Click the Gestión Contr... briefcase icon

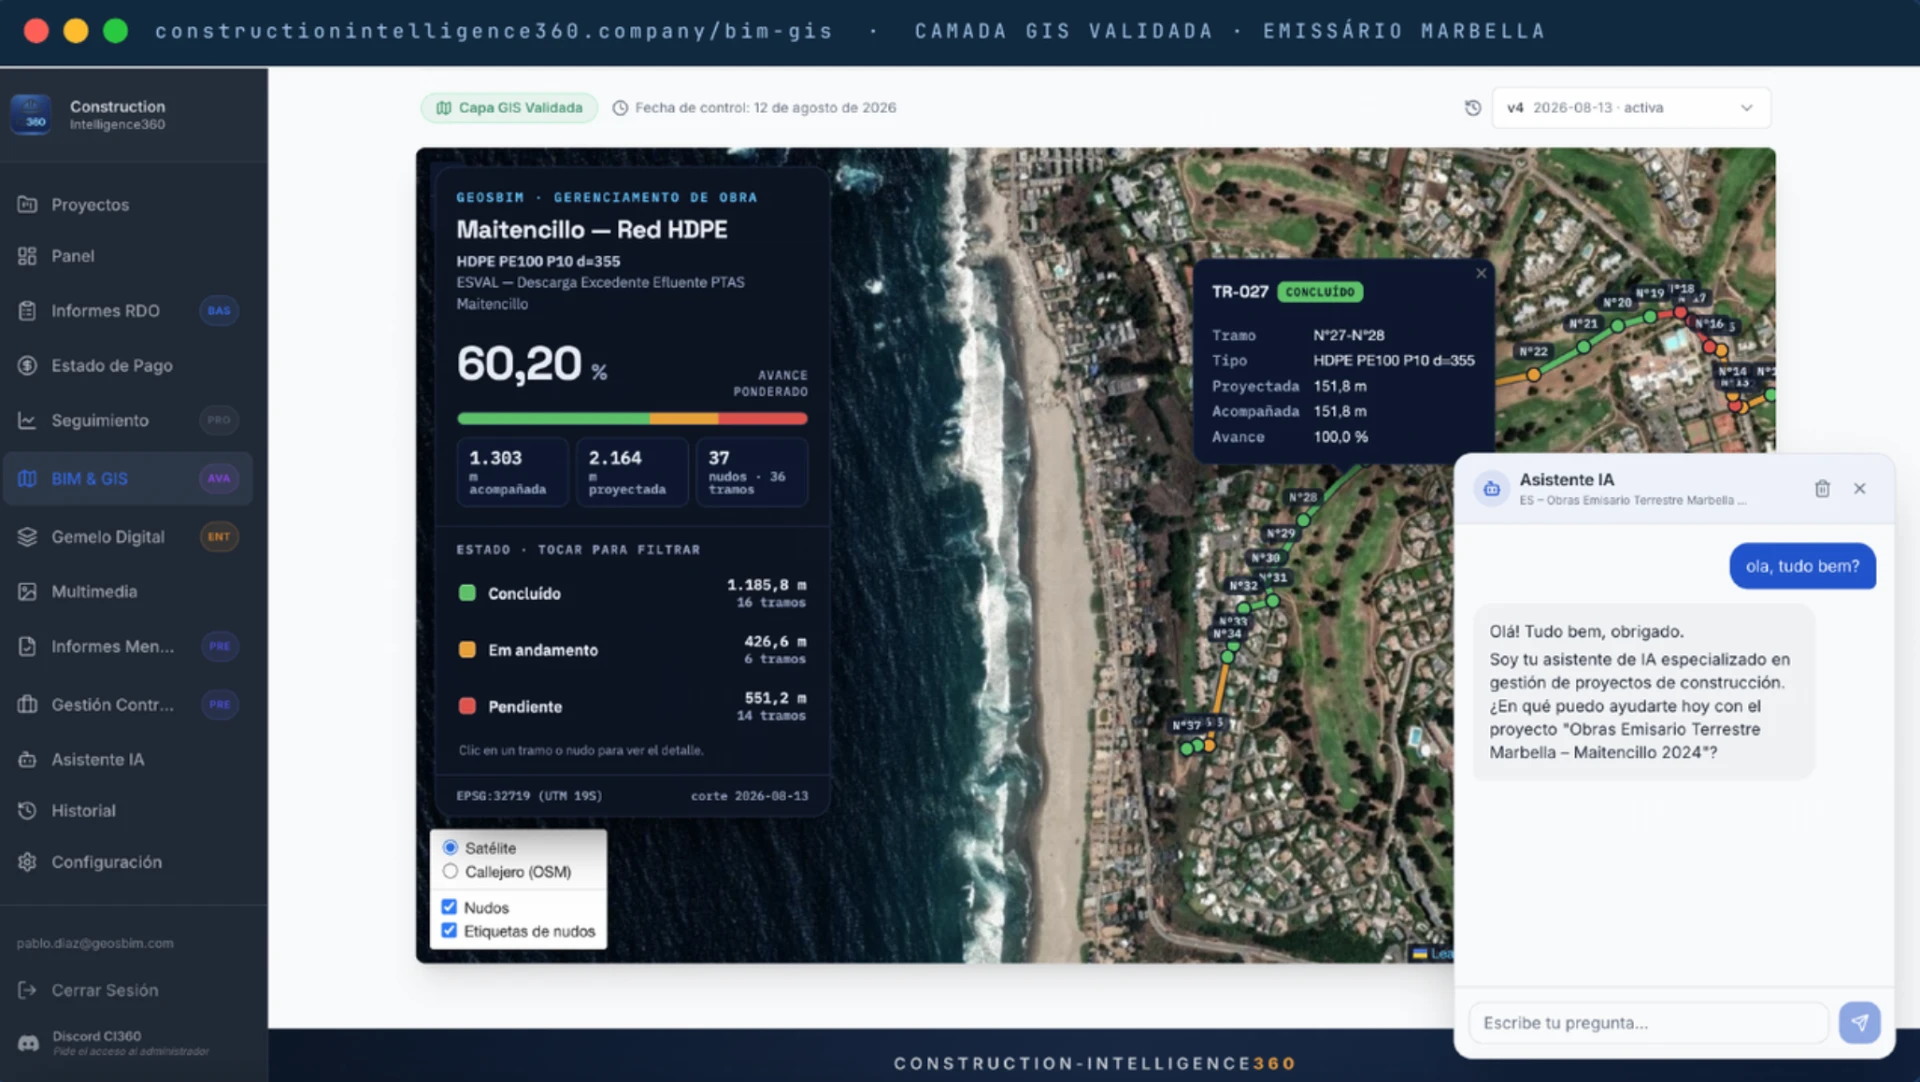tap(27, 705)
